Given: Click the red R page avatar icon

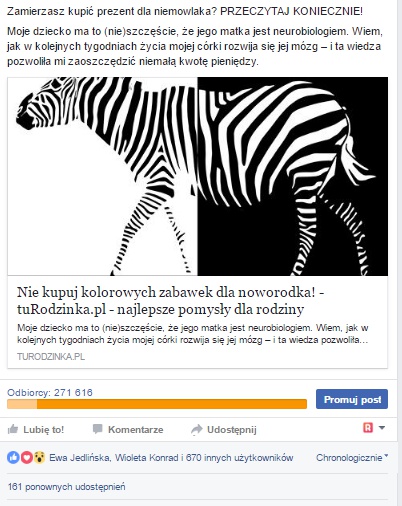Looking at the screenshot, I should 368,427.
